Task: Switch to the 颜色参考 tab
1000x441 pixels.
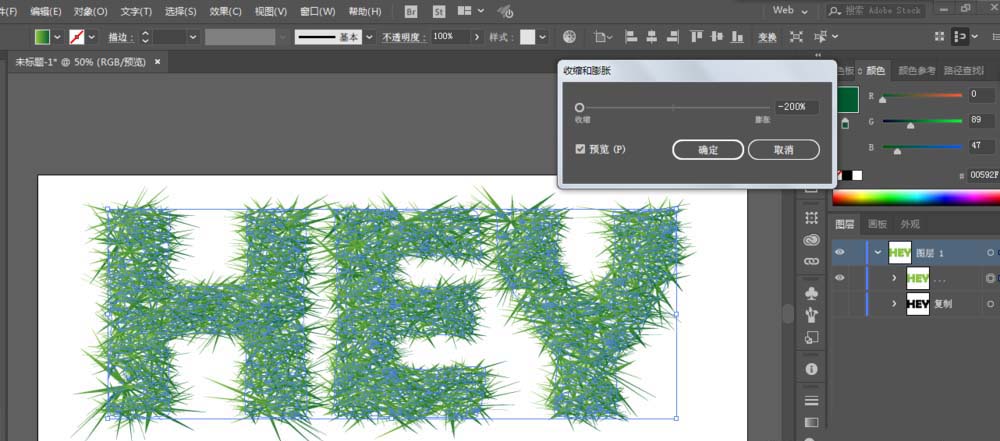Action: pyautogui.click(x=917, y=70)
